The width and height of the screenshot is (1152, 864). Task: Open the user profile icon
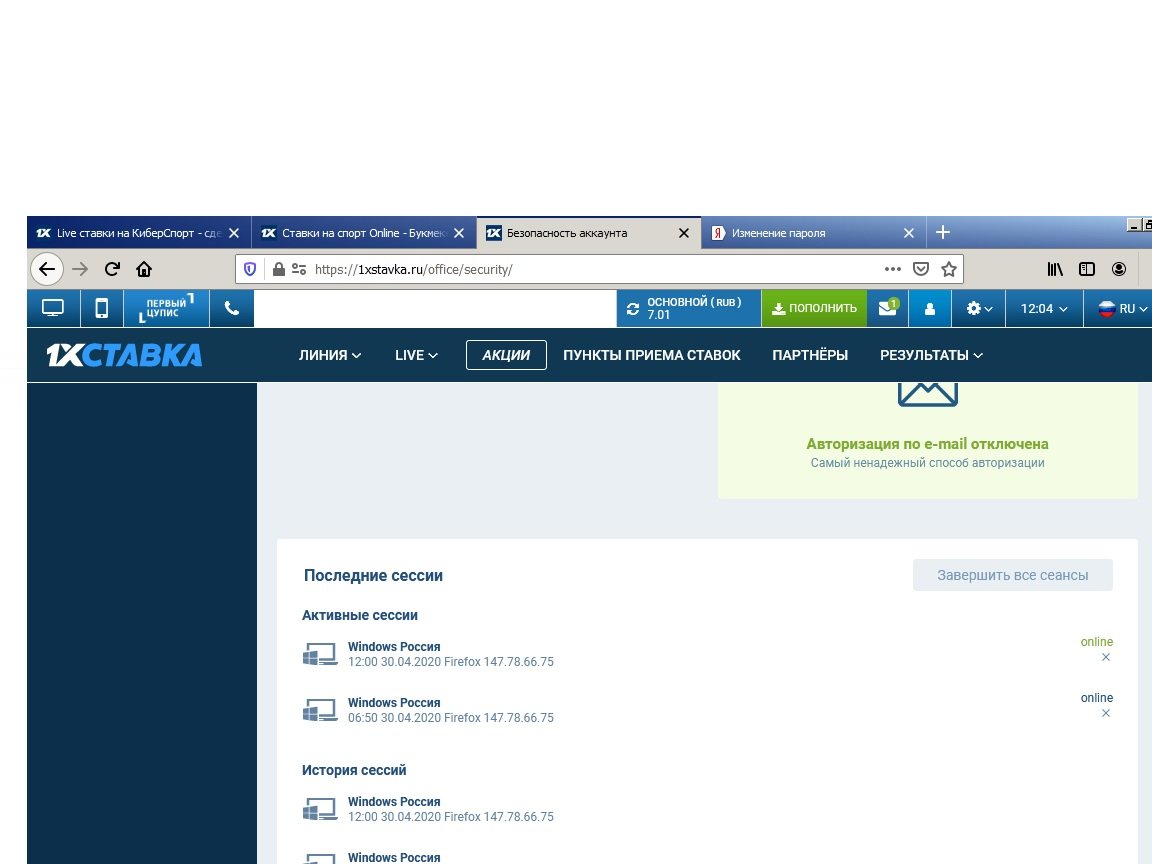pos(929,309)
